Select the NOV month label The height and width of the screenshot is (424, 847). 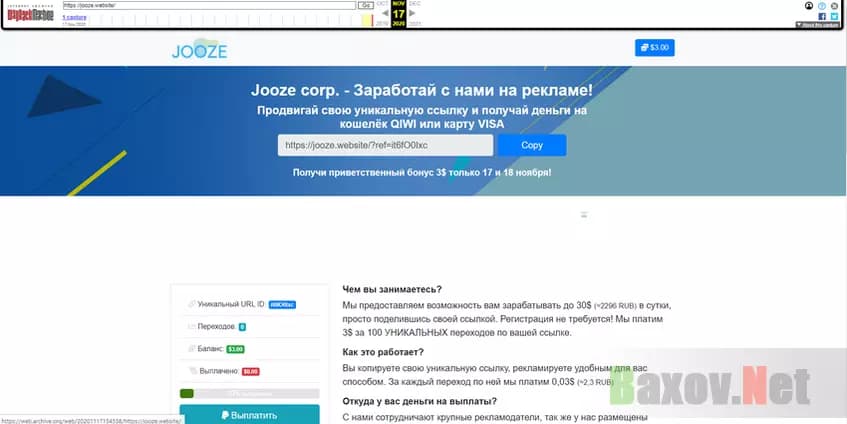[399, 3]
